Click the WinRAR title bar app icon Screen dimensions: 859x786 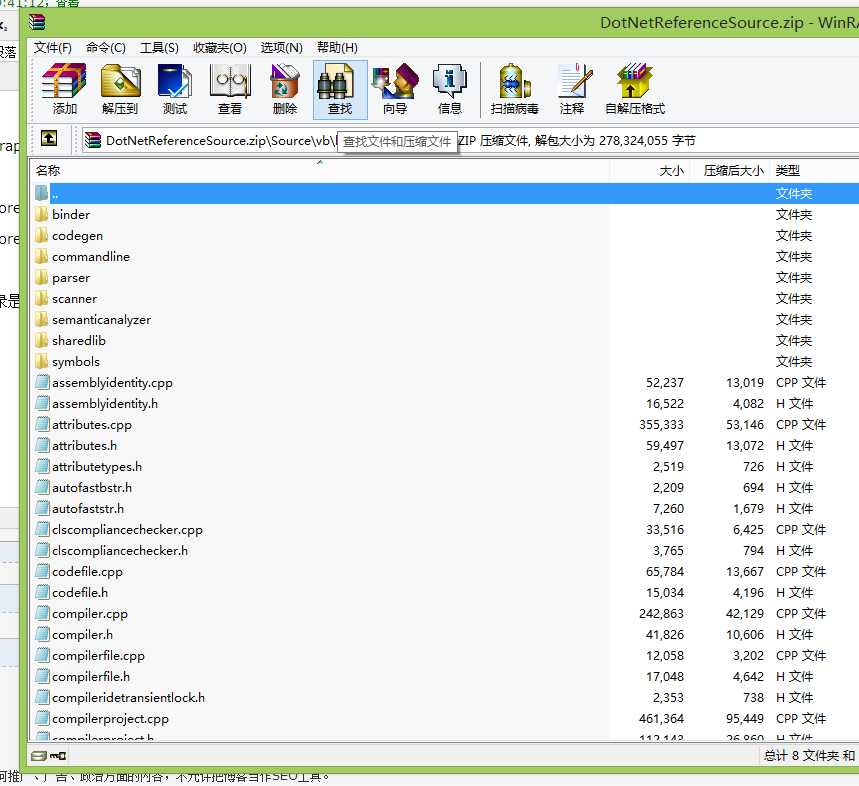tap(37, 22)
